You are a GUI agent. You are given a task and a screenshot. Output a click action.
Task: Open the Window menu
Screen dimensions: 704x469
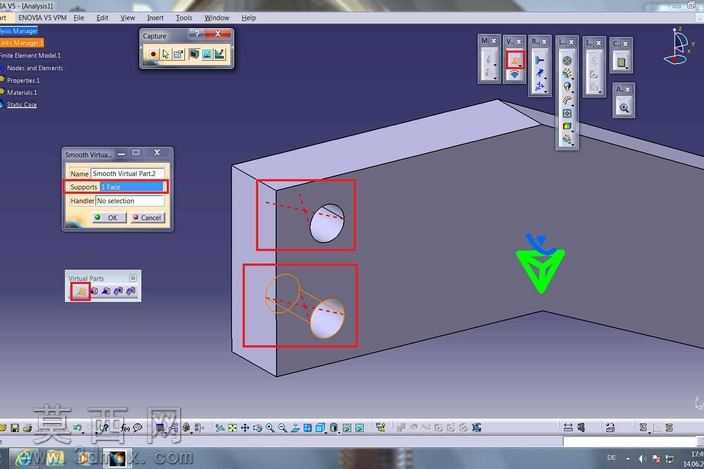point(217,18)
